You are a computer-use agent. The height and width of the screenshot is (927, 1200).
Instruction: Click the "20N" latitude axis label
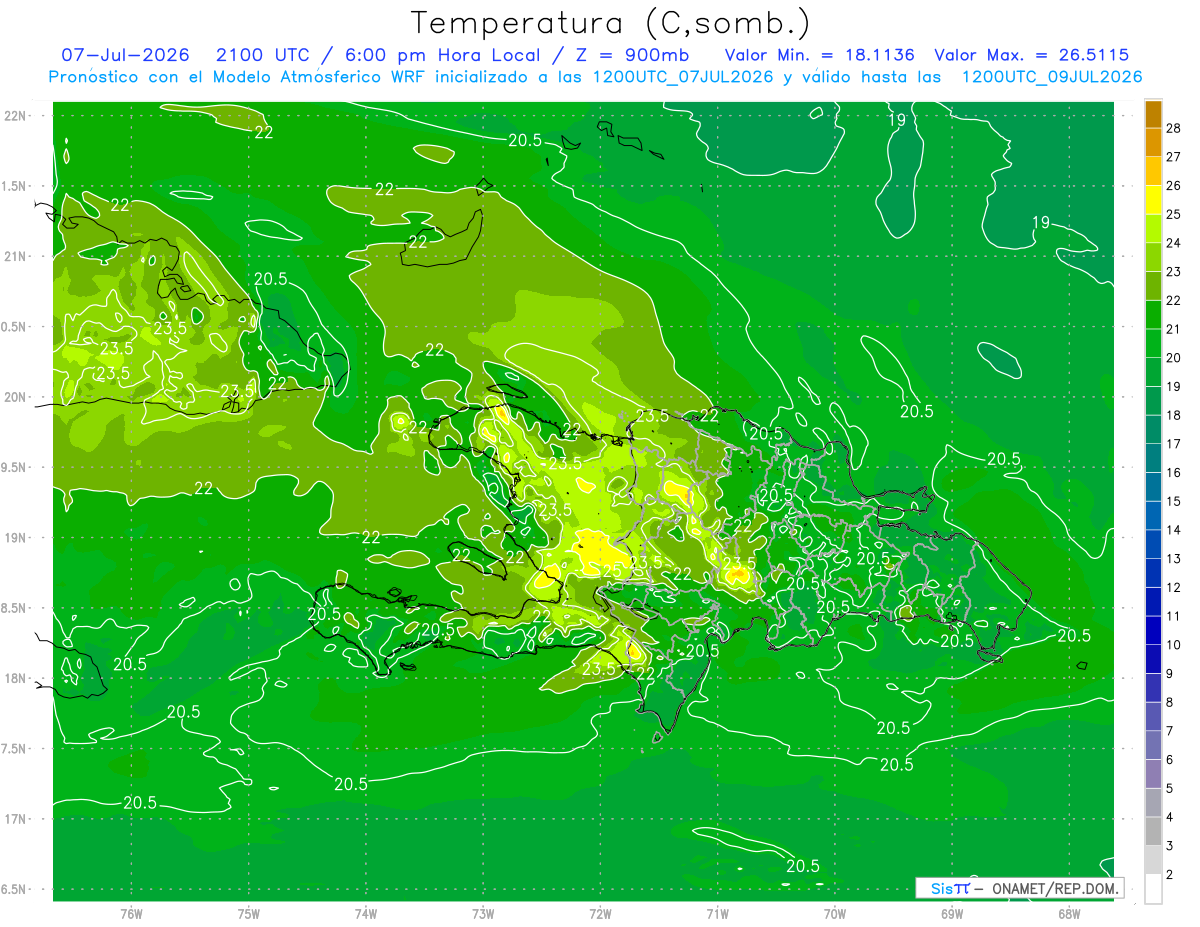coord(15,397)
